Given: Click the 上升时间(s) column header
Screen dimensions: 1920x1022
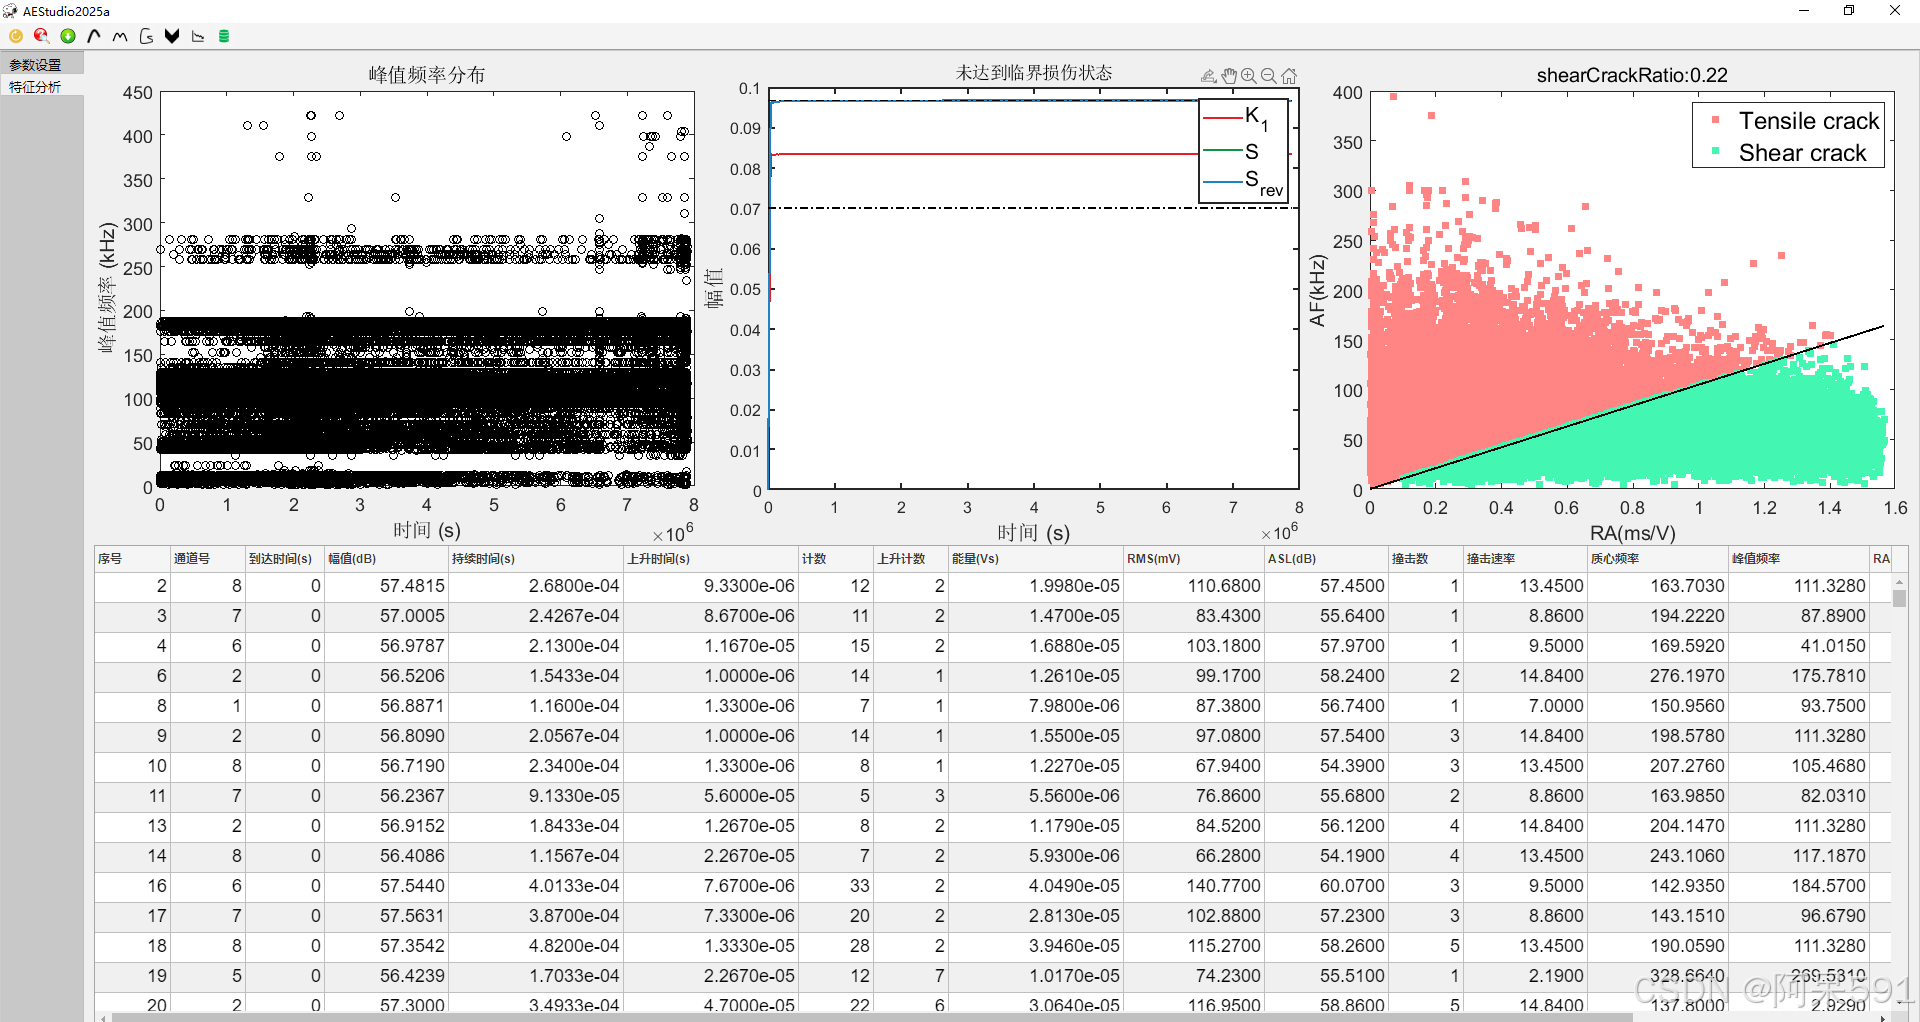Looking at the screenshot, I should [x=710, y=559].
